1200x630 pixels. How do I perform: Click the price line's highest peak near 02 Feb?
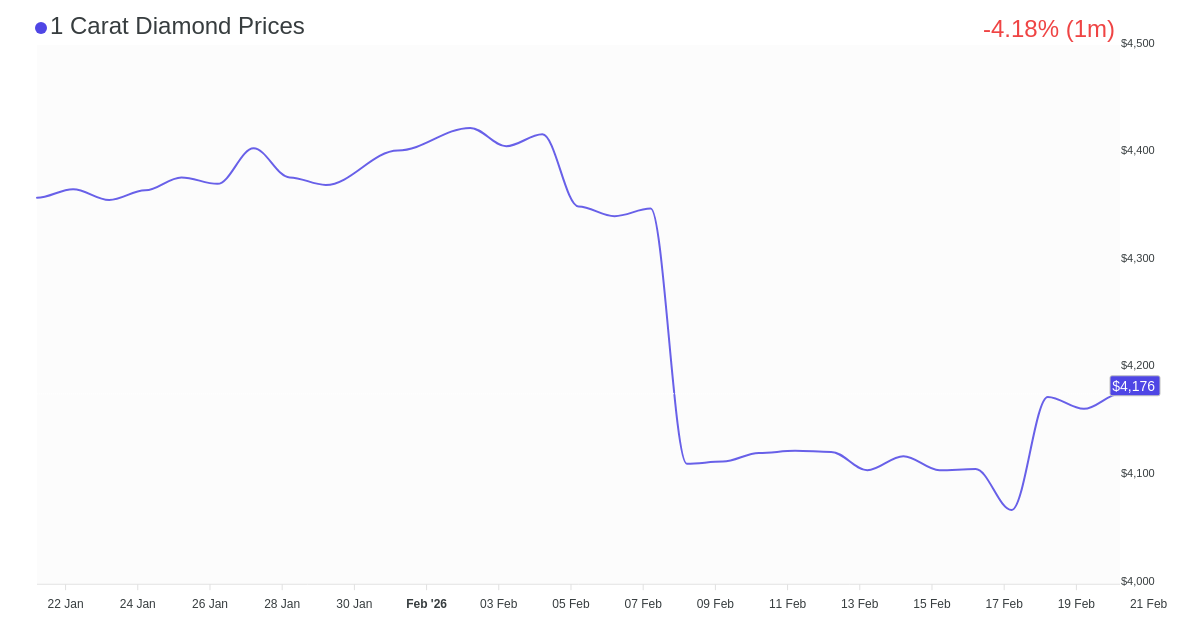point(469,128)
